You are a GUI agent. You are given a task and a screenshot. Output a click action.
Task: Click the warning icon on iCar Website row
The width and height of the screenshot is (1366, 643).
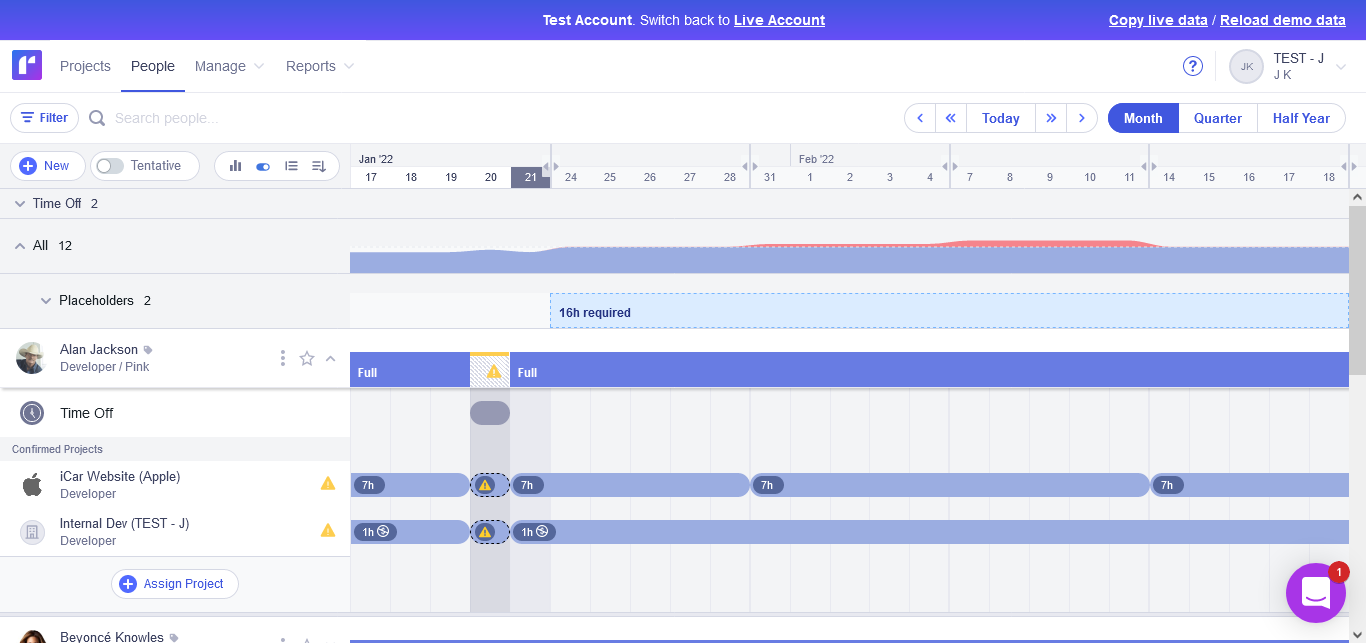click(328, 483)
